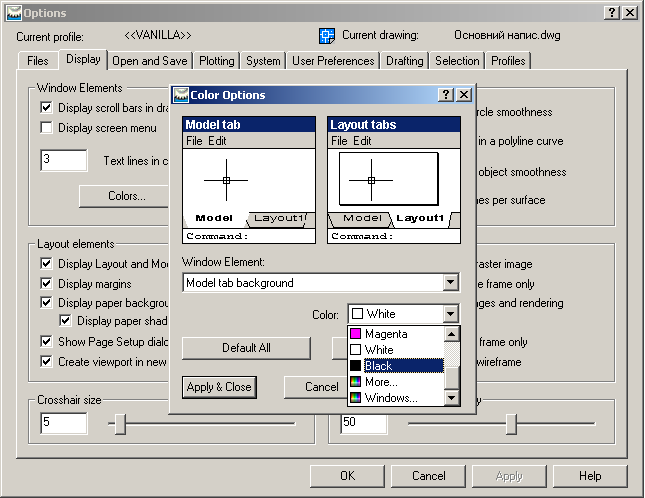This screenshot has width=645, height=498.
Task: Click the Model tab preview drawing area
Action: (249, 180)
